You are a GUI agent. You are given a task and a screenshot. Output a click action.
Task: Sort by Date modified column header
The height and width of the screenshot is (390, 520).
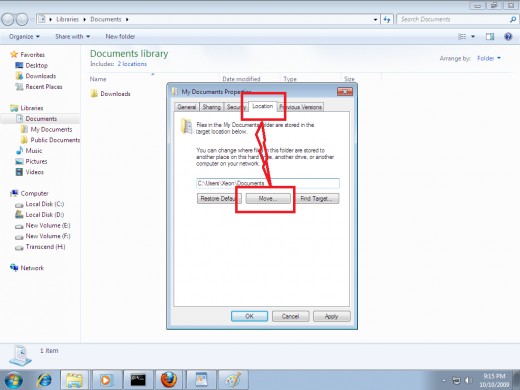point(241,79)
